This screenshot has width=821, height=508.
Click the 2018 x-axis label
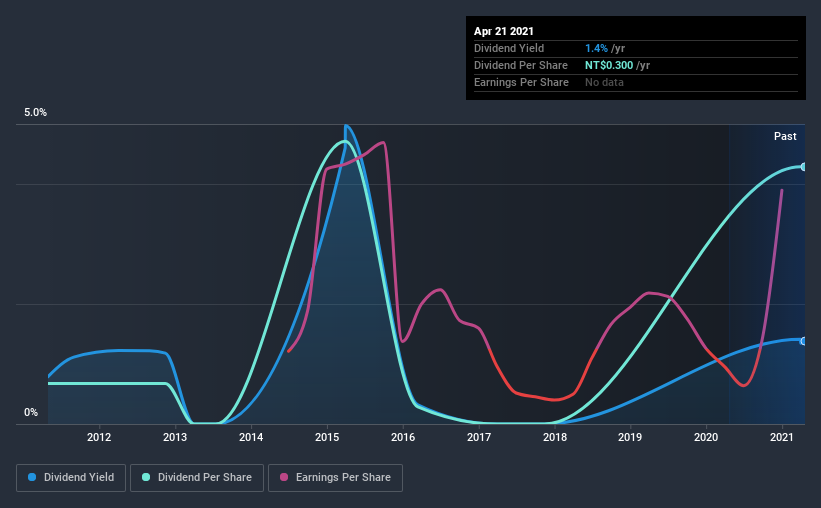coord(555,437)
